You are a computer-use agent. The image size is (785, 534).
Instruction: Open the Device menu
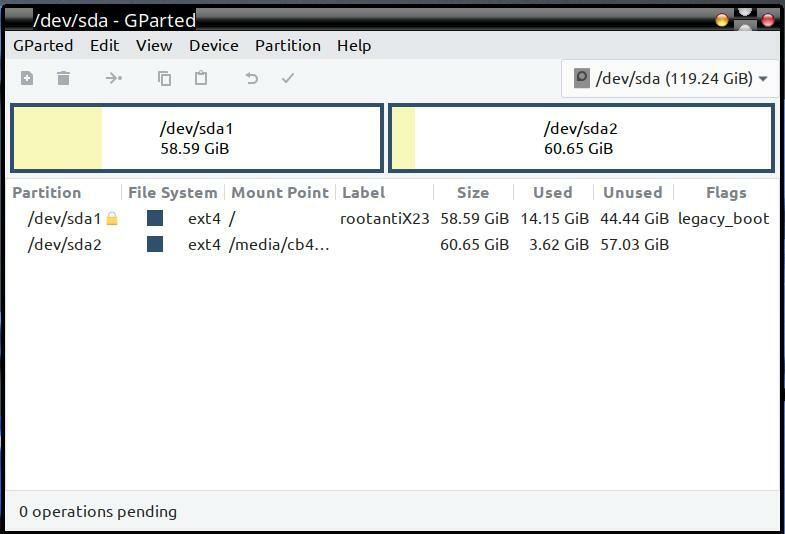214,46
